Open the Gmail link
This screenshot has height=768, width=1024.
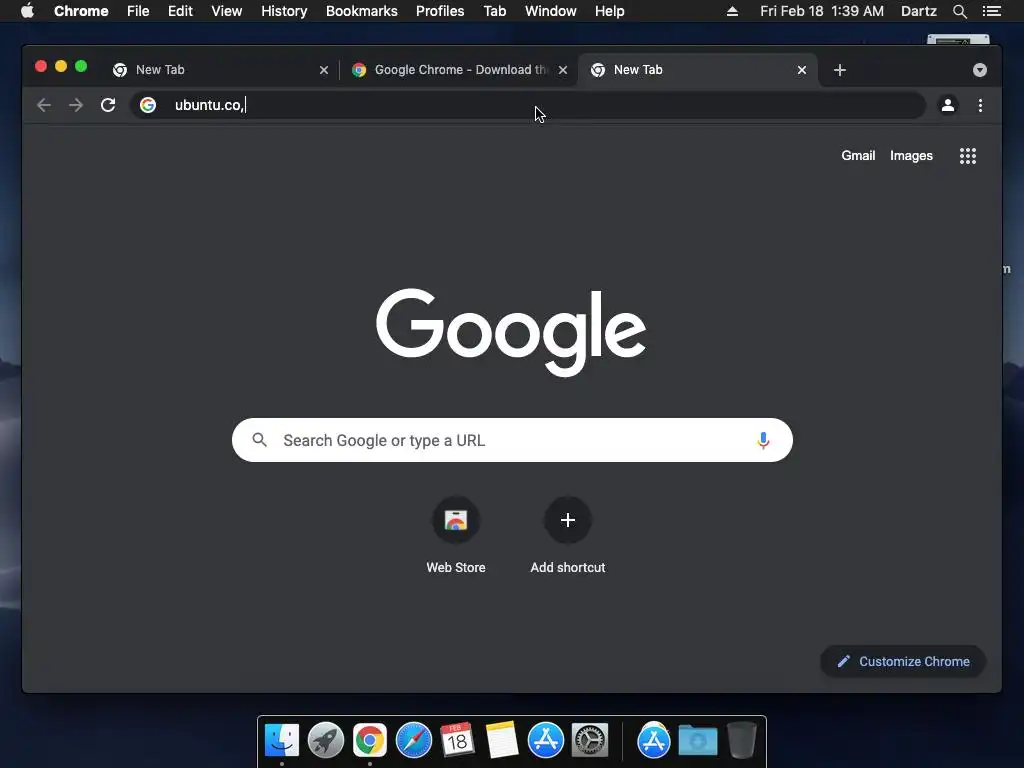coord(858,155)
